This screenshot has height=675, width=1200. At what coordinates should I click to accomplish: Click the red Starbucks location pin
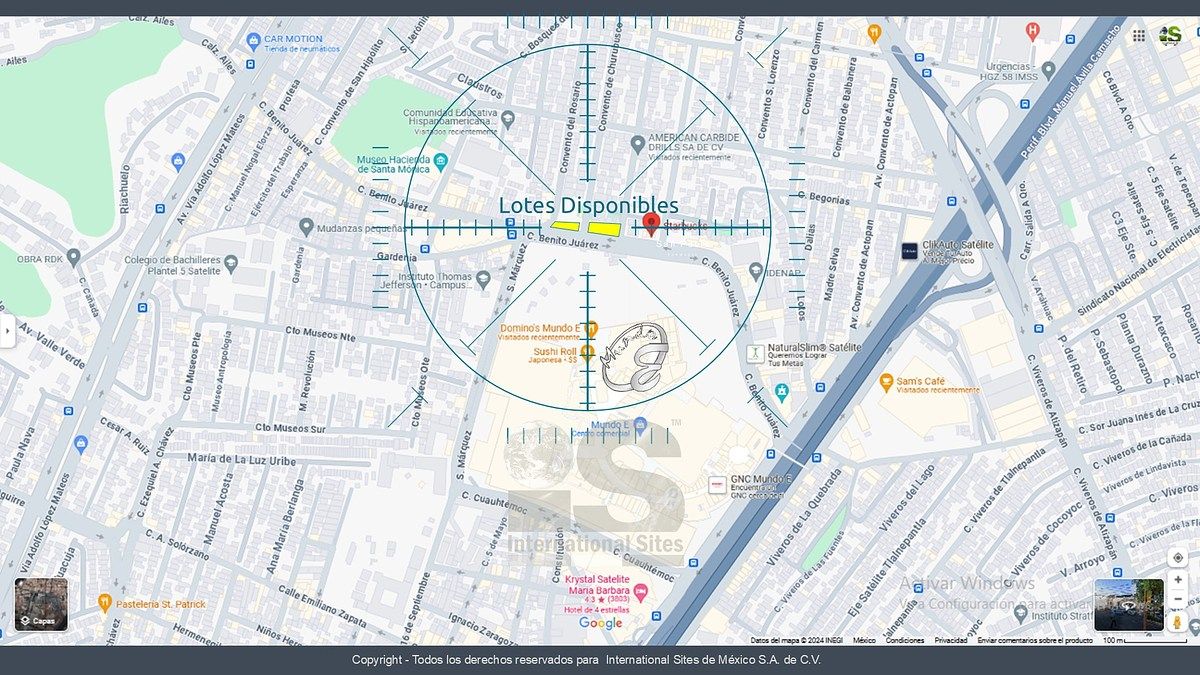point(651,223)
